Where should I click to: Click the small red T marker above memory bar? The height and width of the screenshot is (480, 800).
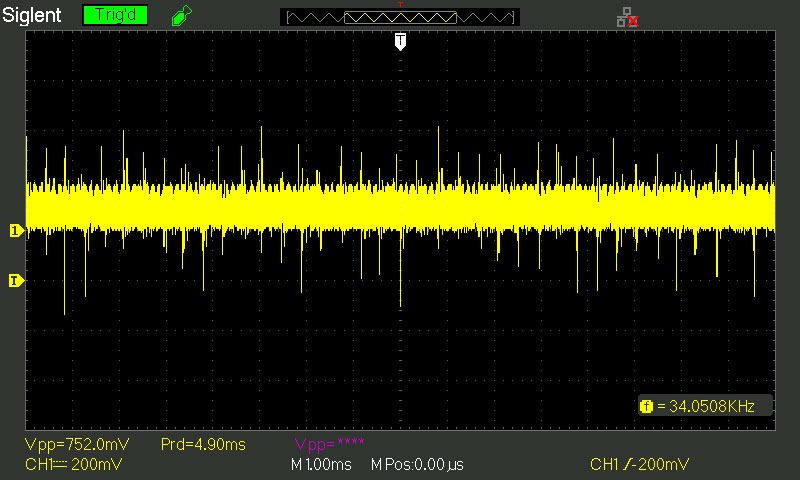401,5
